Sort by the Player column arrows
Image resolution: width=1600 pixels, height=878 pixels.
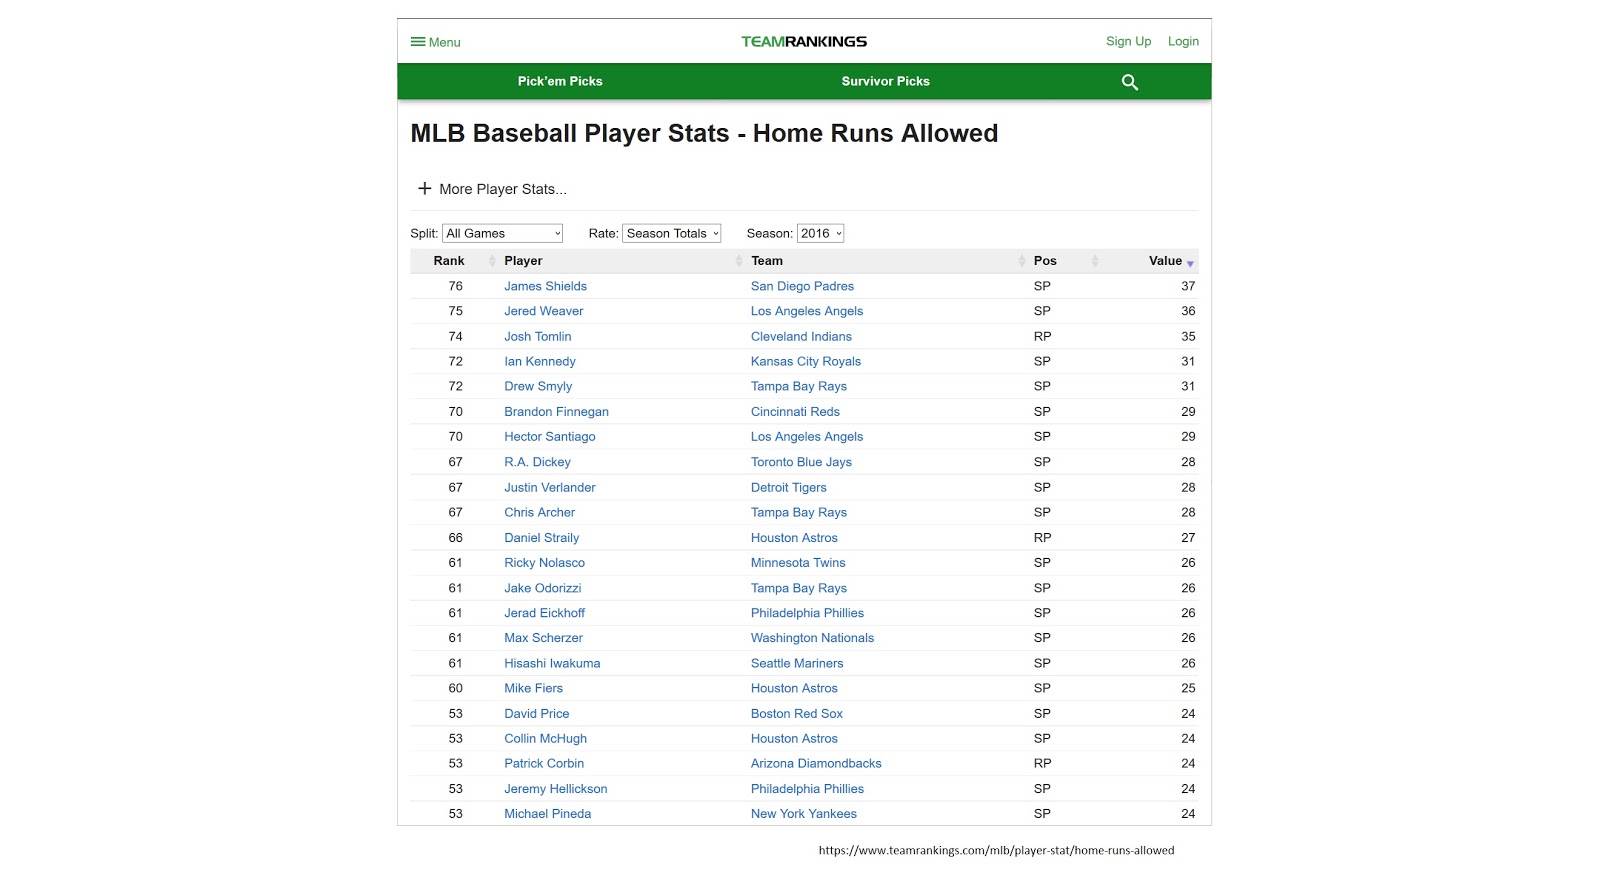[x=739, y=260]
